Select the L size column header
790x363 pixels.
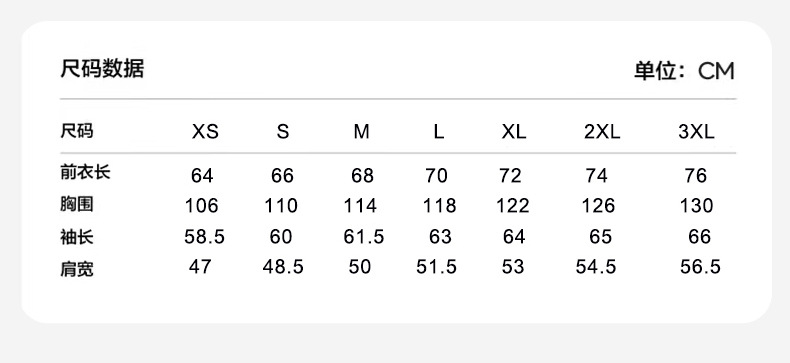coord(439,132)
